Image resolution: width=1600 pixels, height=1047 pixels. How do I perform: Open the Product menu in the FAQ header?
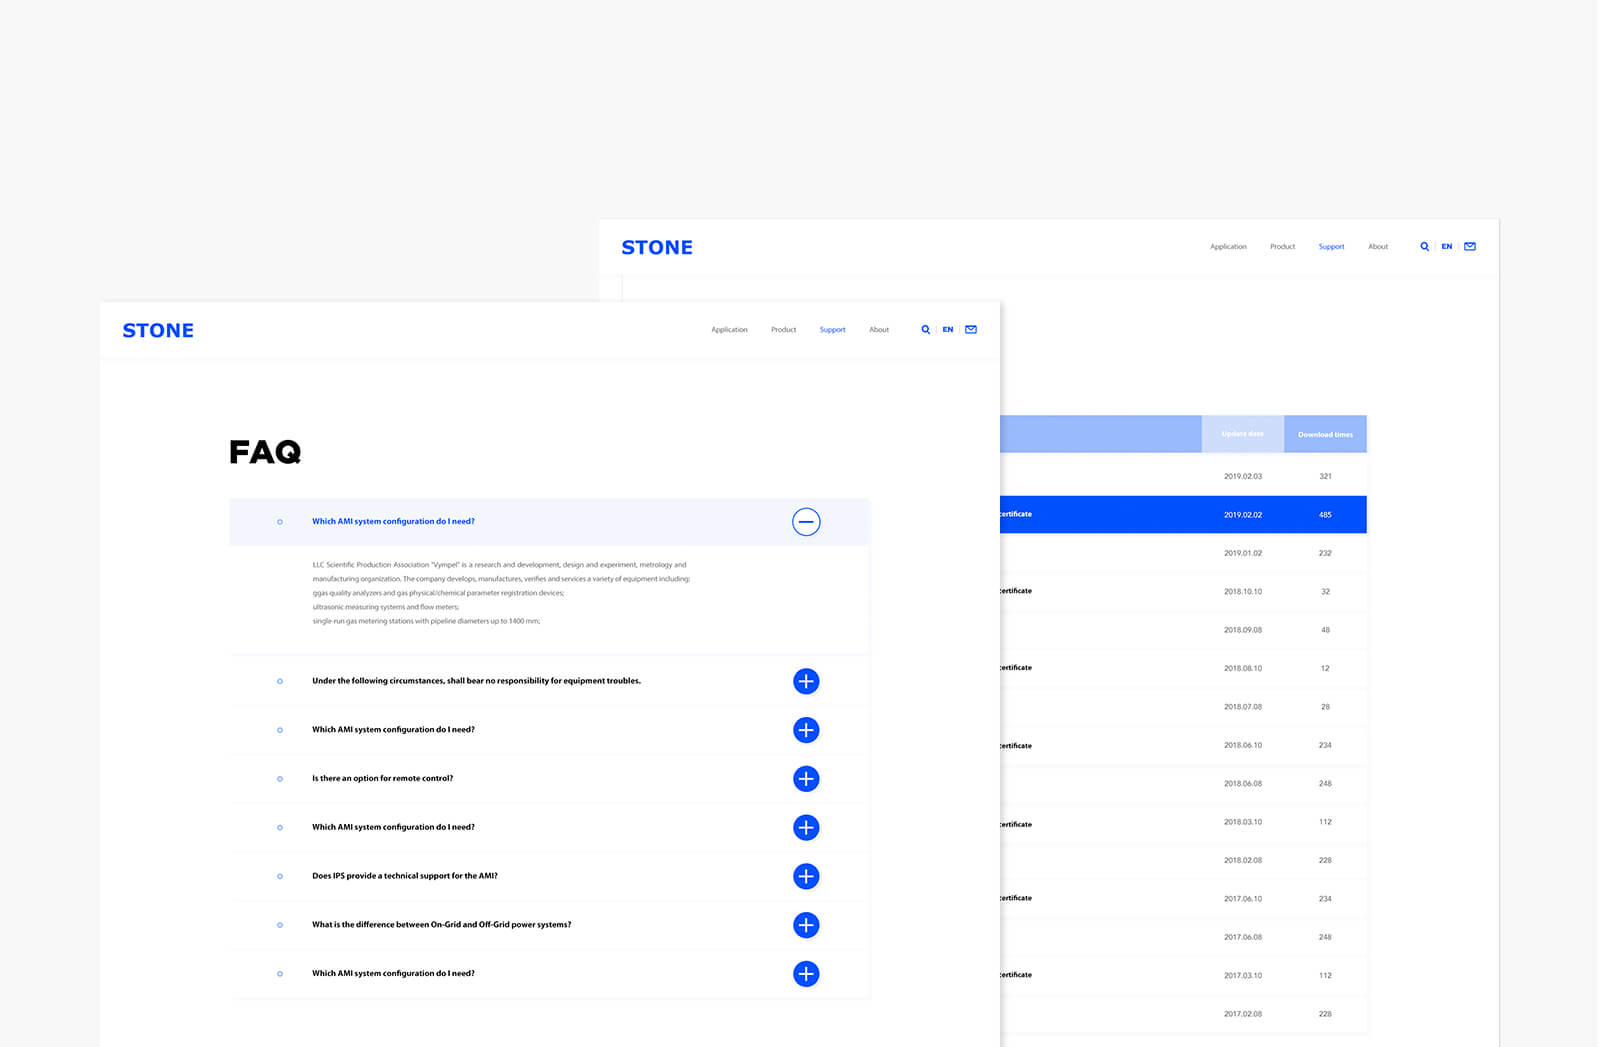tap(783, 330)
